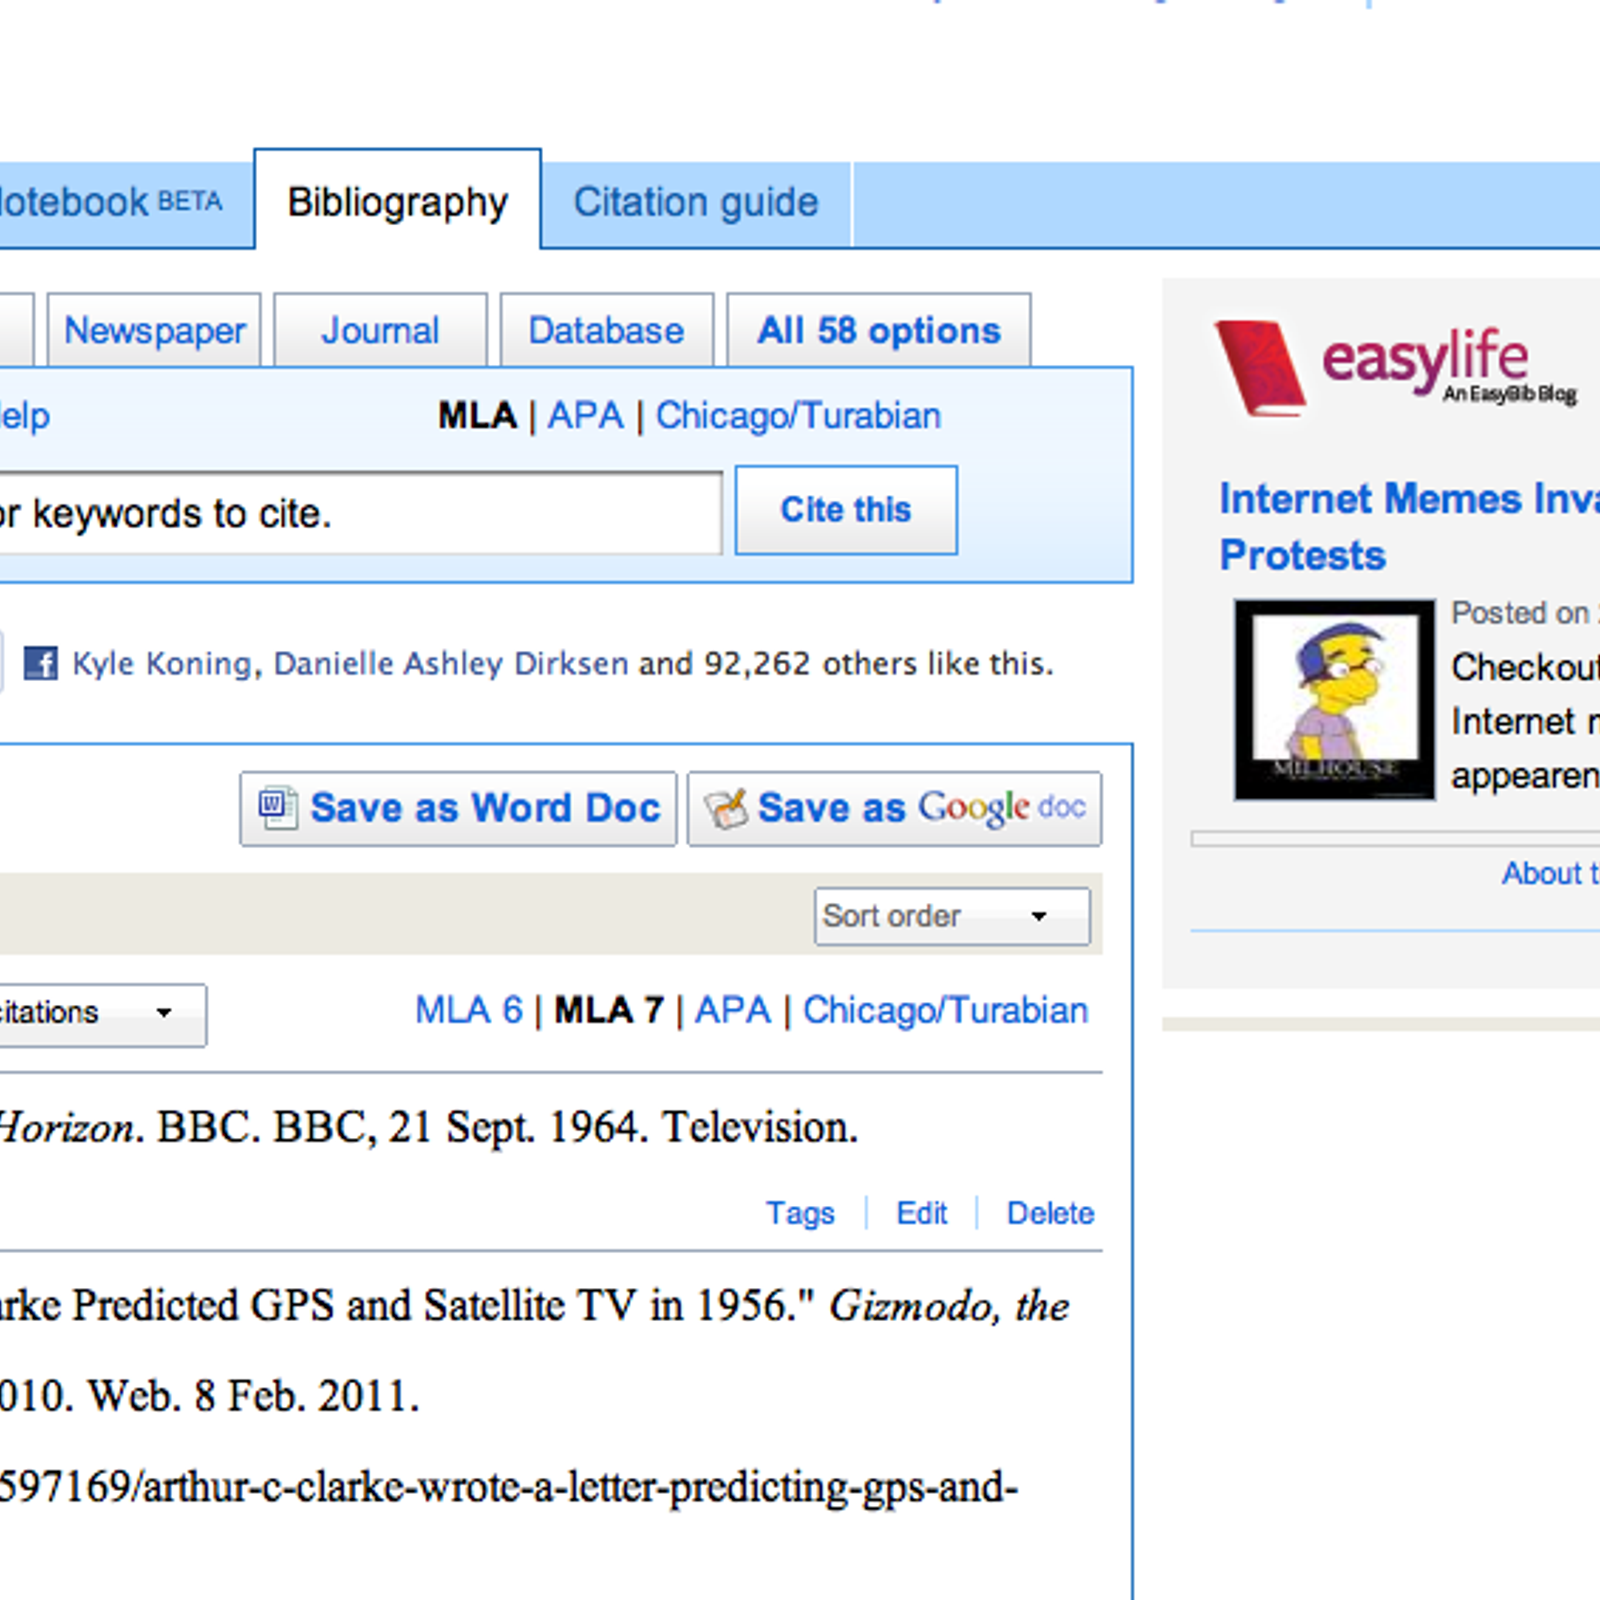Click the arthur-c-clarke URL line of citation
Image resolution: width=1600 pixels, height=1600 pixels.
click(x=508, y=1487)
